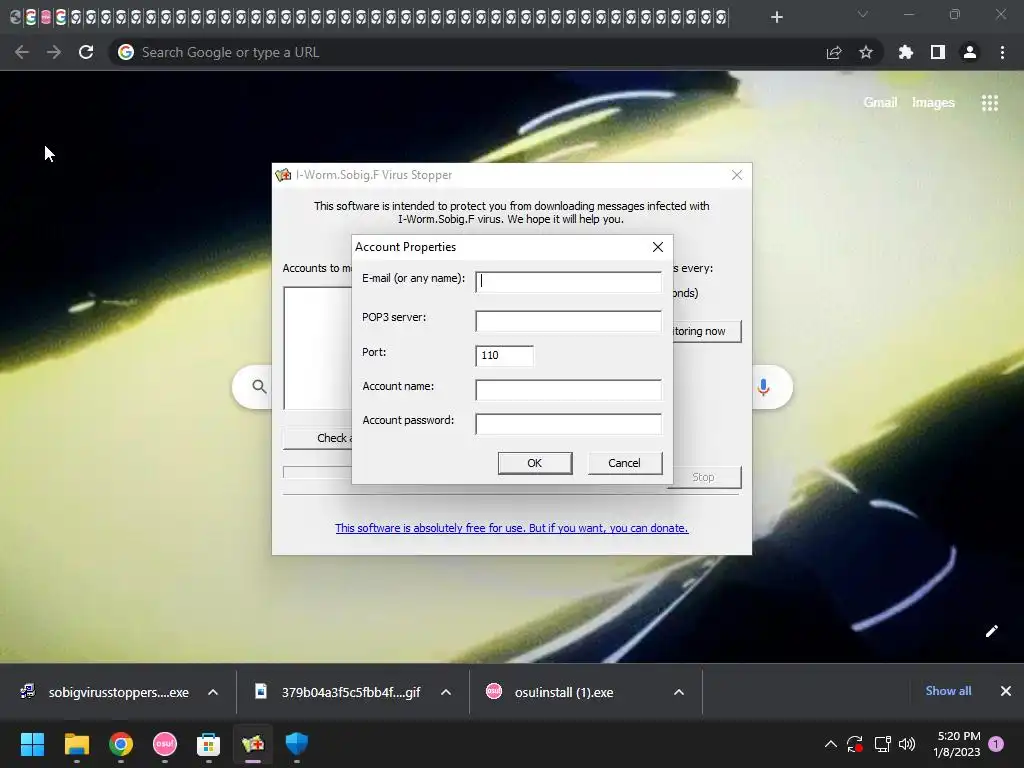Click the Port field showing 110
The width and height of the screenshot is (1024, 768).
point(504,355)
